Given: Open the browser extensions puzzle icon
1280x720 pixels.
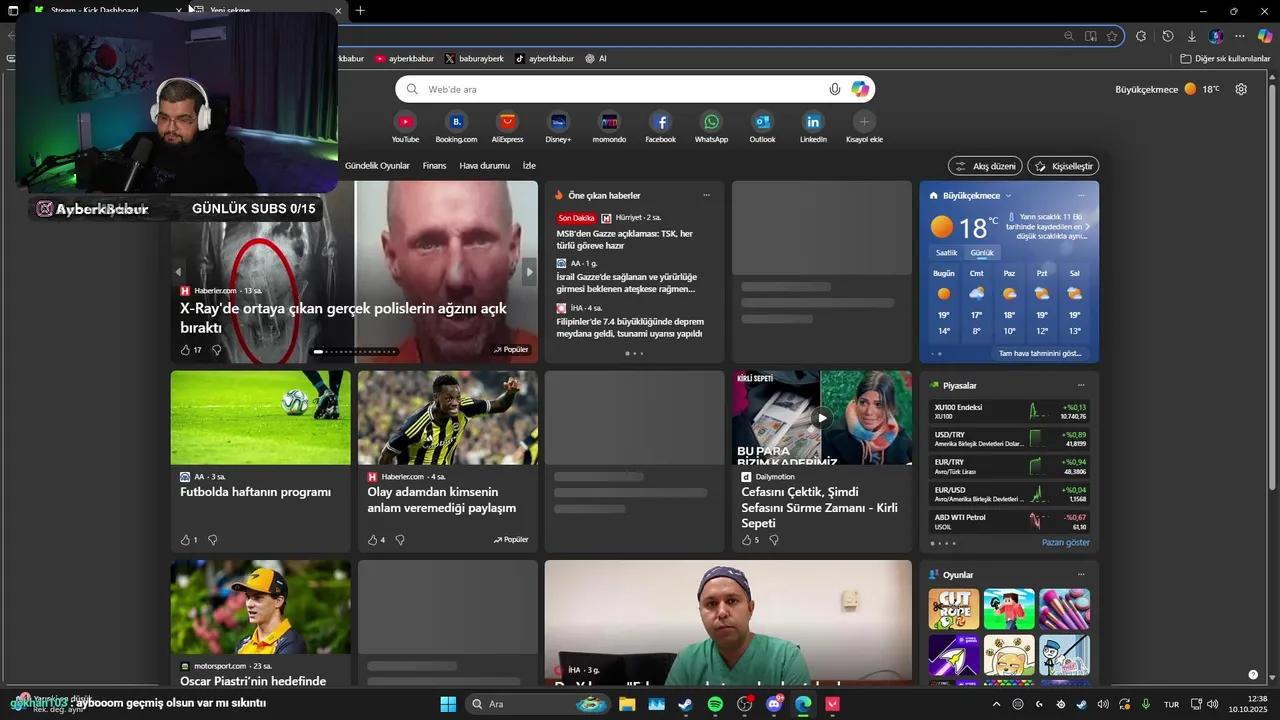Looking at the screenshot, I should pos(1141,36).
